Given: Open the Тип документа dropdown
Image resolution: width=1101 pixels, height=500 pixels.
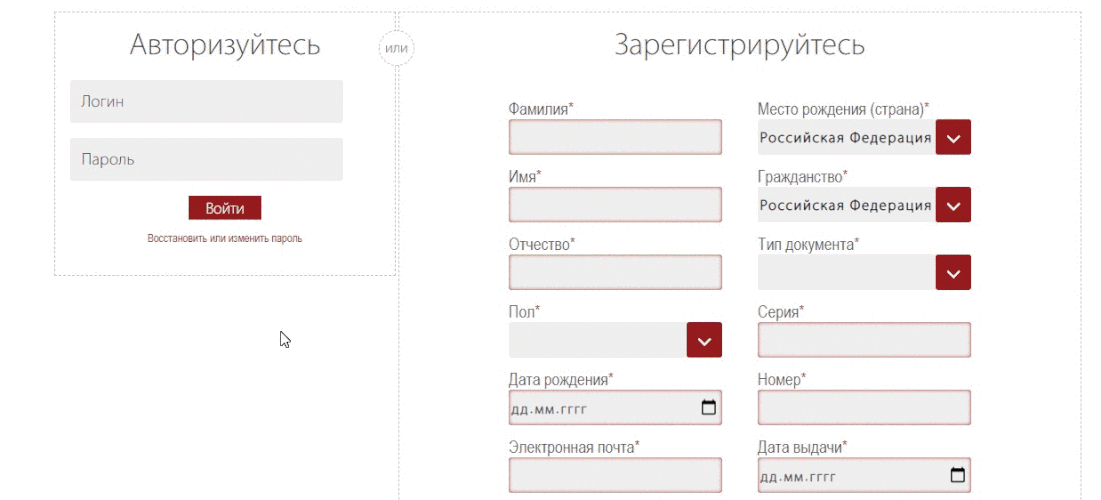Looking at the screenshot, I should point(953,272).
